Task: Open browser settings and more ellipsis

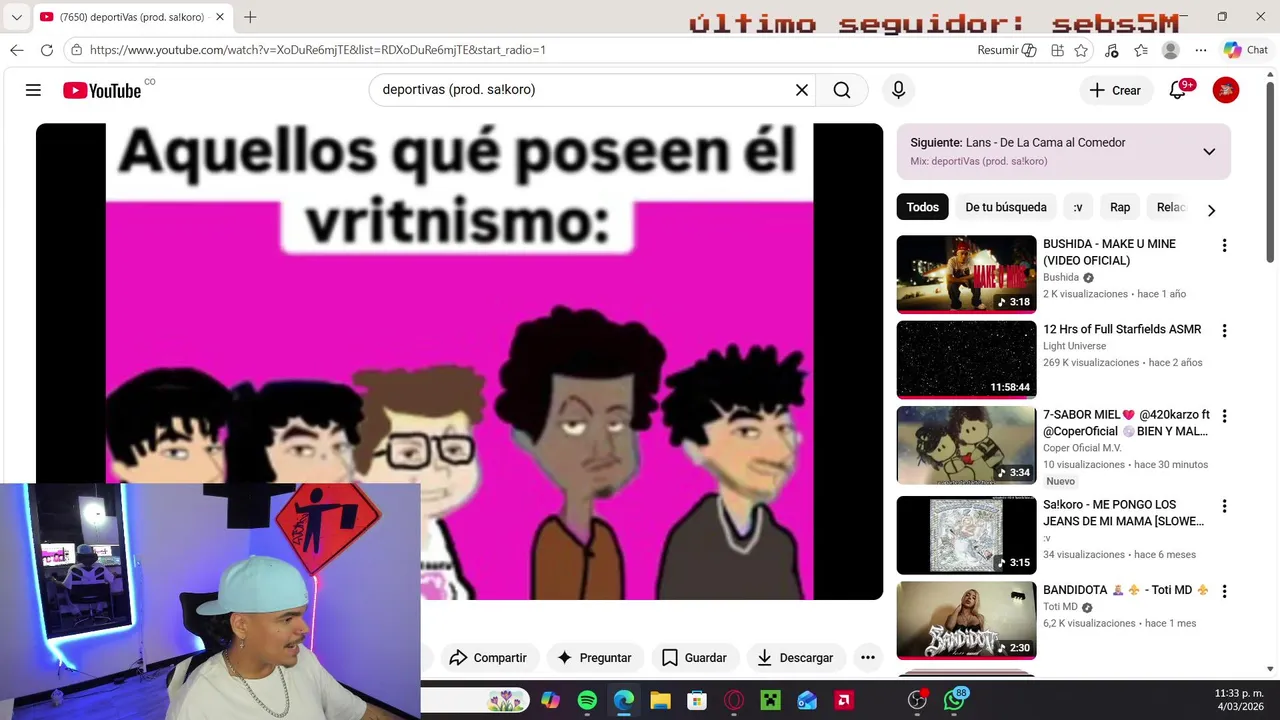Action: coord(1201,50)
